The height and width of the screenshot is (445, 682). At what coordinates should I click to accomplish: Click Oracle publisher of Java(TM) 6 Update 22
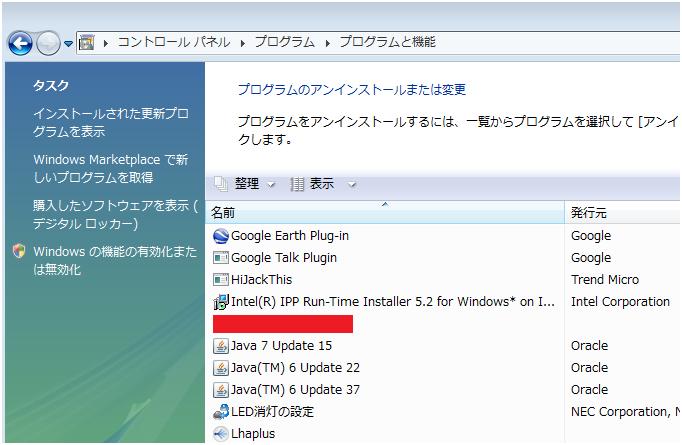589,368
